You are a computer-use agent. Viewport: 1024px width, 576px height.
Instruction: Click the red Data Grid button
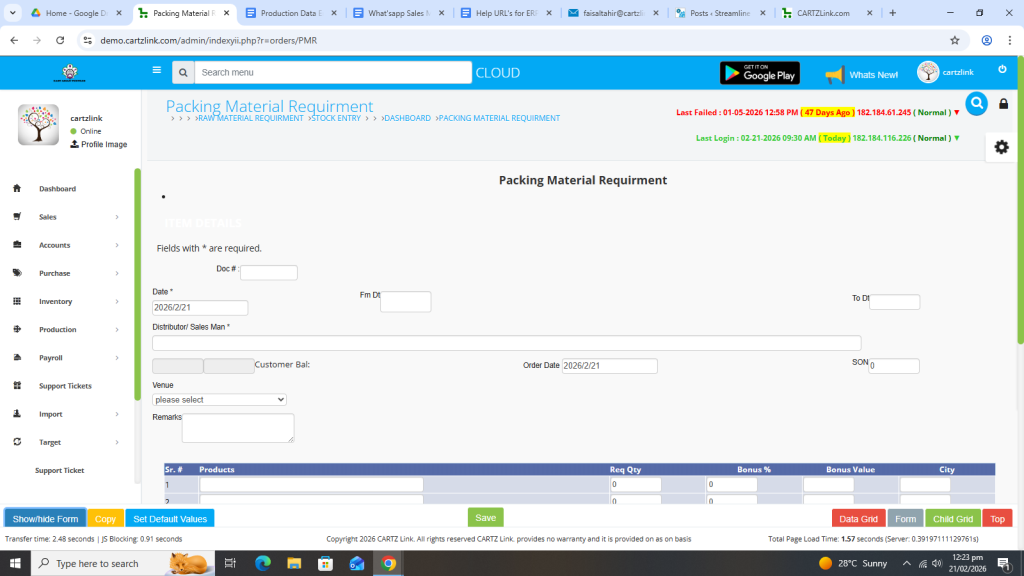click(x=858, y=519)
